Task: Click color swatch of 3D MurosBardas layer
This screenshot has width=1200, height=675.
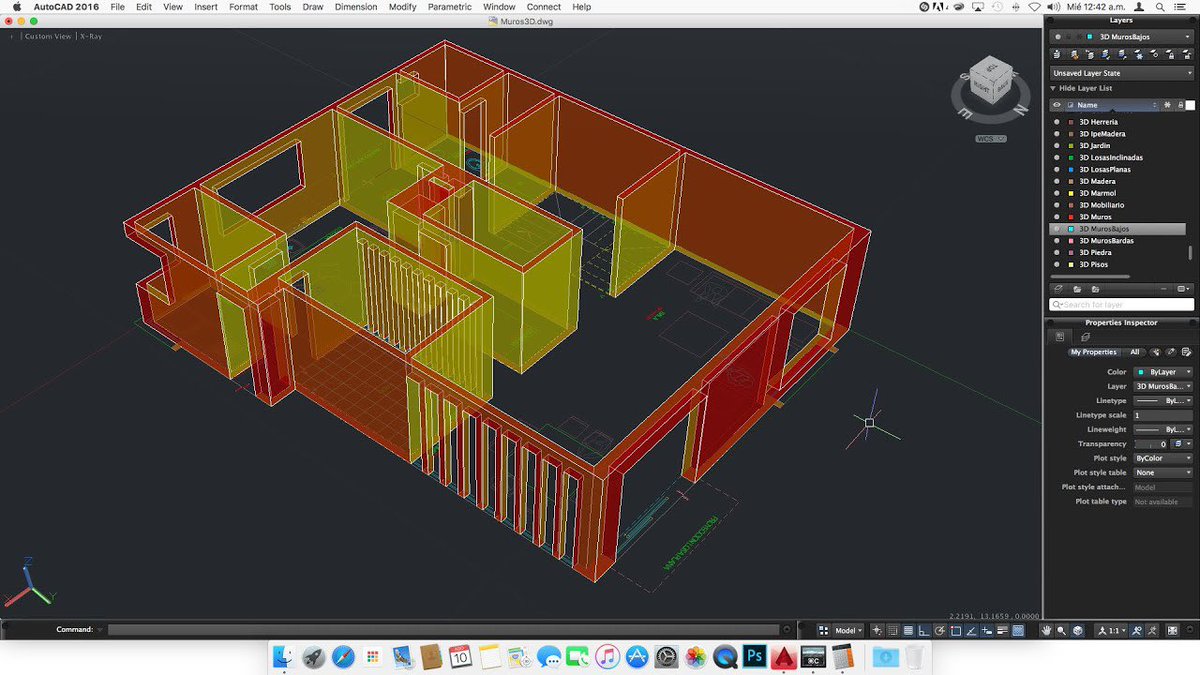Action: (x=1071, y=241)
